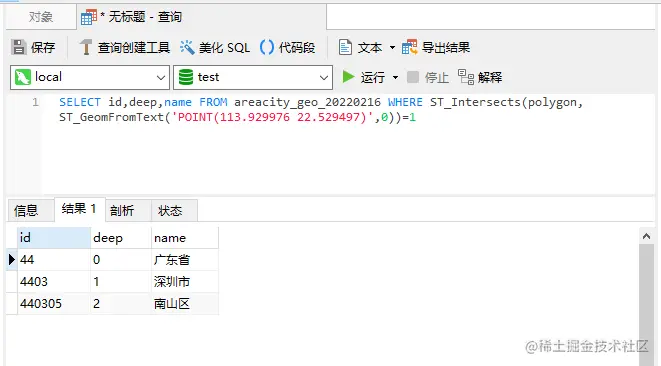Click the row indicator arrow beside id 44
This screenshot has width=661, height=366.
click(12, 260)
